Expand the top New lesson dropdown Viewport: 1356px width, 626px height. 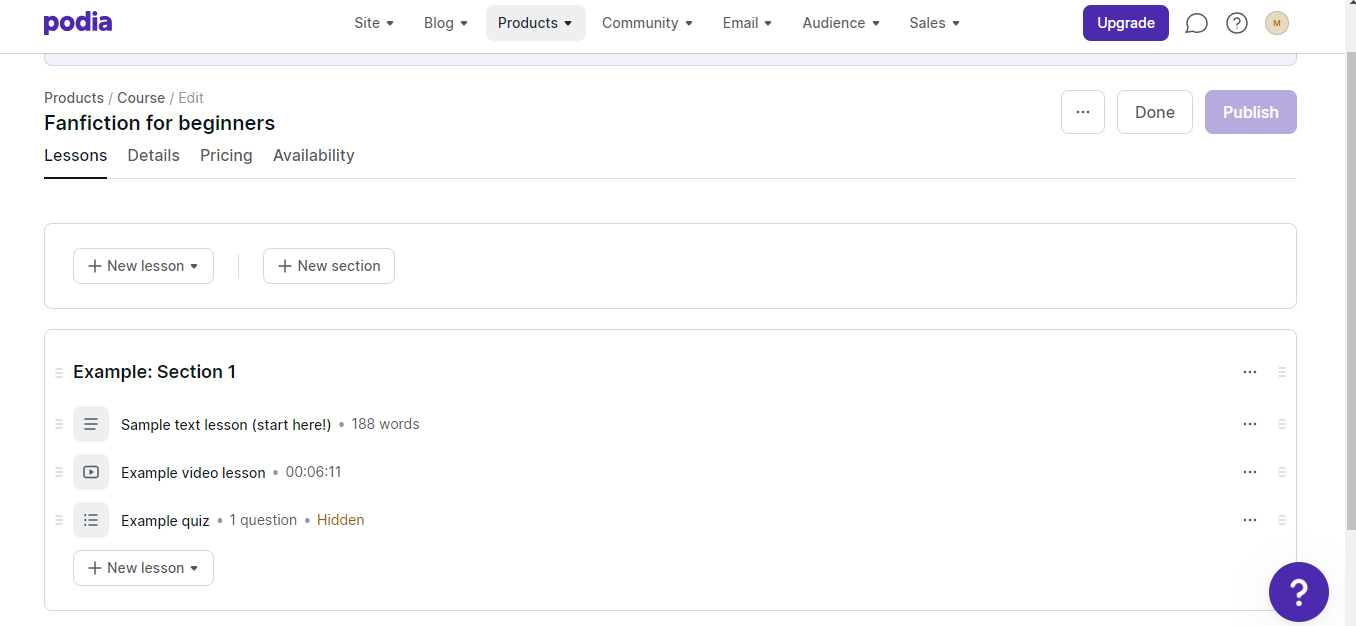click(143, 266)
